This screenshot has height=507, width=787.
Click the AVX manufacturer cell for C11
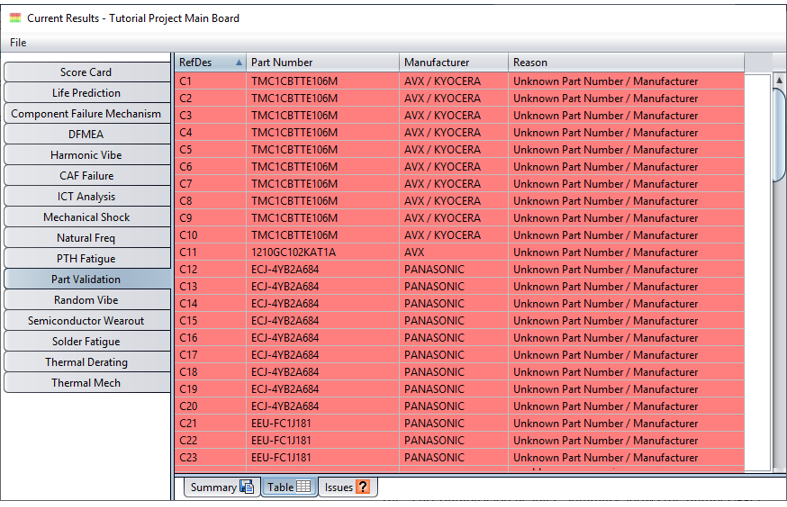(454, 252)
